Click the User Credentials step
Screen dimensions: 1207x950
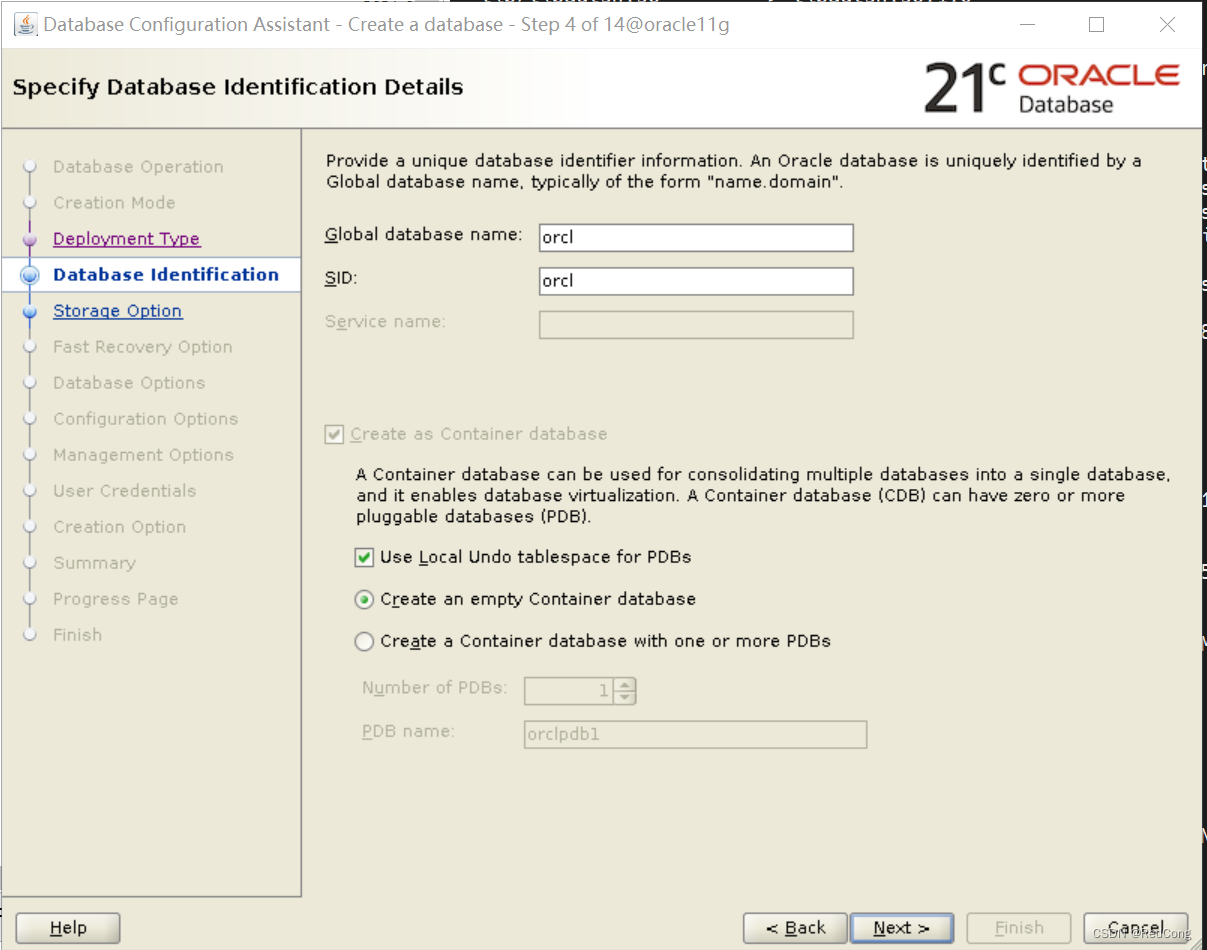coord(125,491)
